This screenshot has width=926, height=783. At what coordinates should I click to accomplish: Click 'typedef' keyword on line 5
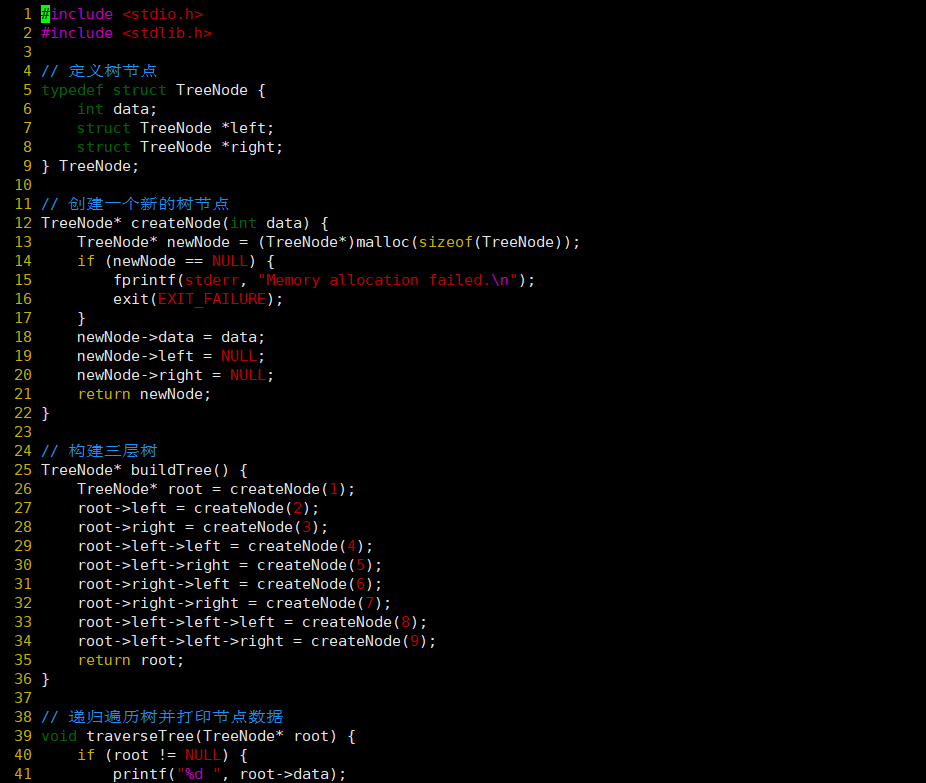tap(72, 90)
